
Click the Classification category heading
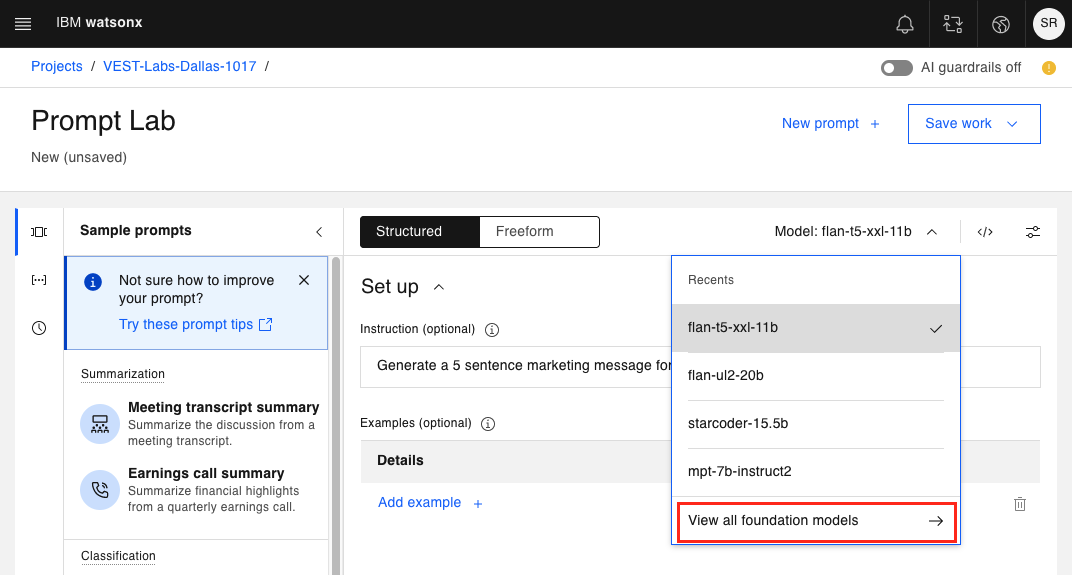118,556
